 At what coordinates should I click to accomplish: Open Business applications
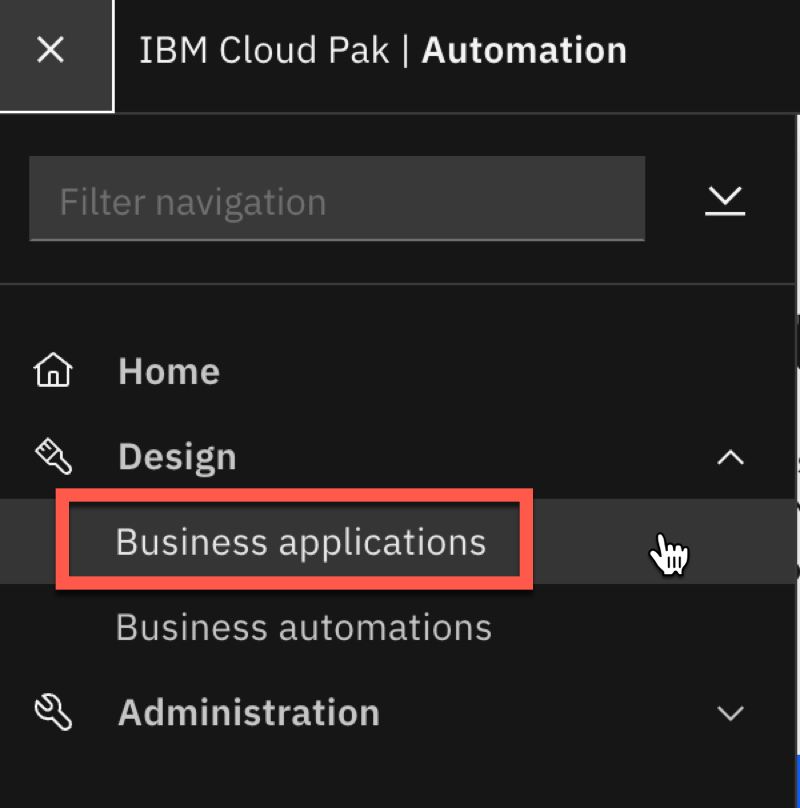[x=301, y=542]
